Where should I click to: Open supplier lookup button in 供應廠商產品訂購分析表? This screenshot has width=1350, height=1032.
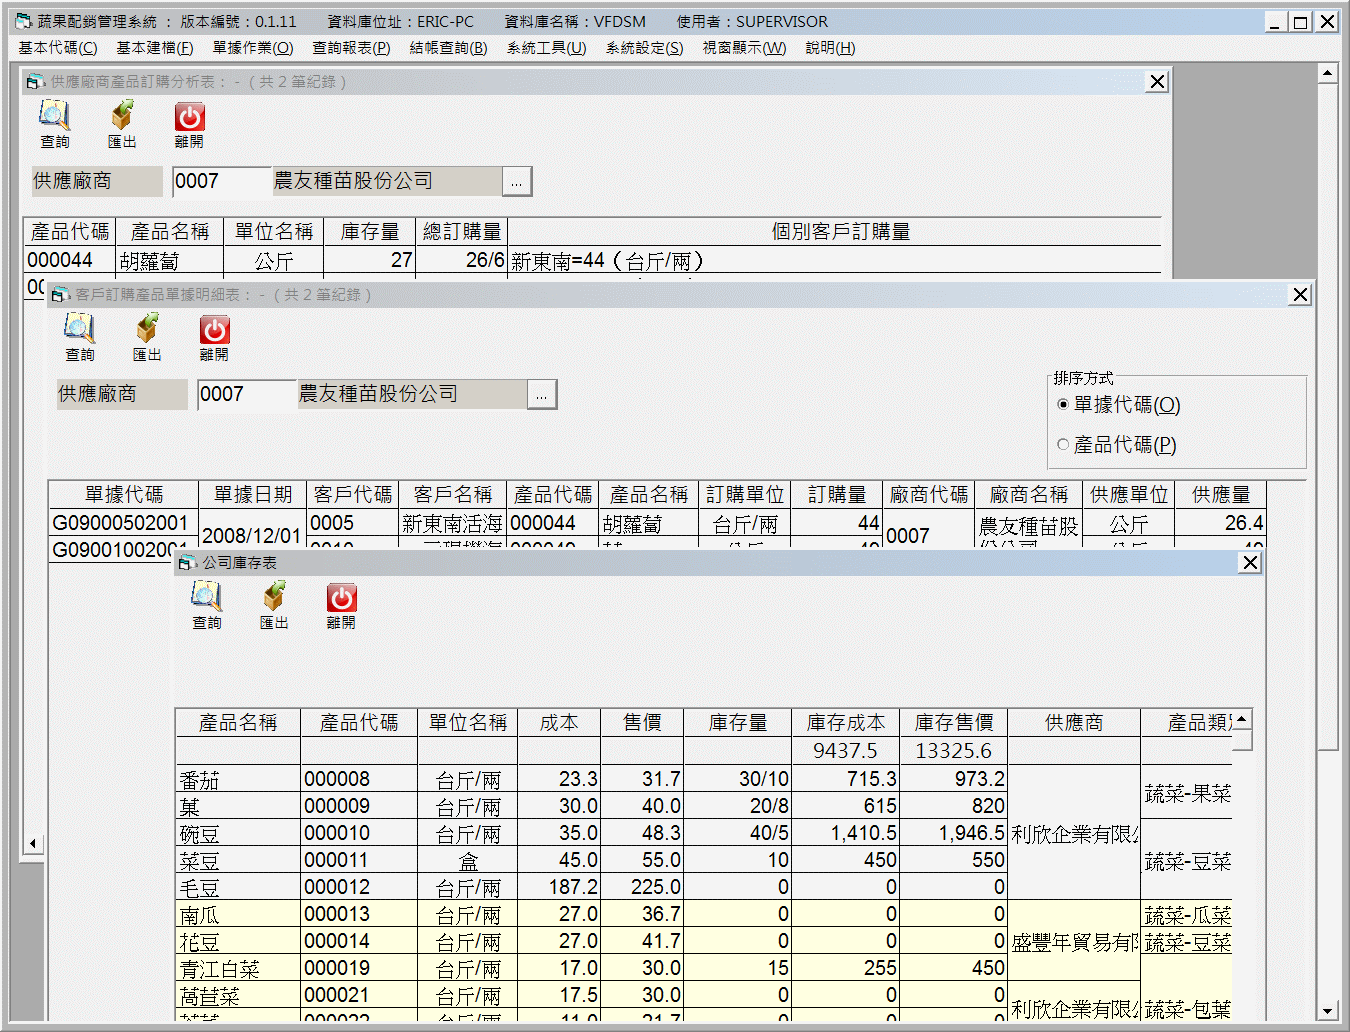[516, 181]
